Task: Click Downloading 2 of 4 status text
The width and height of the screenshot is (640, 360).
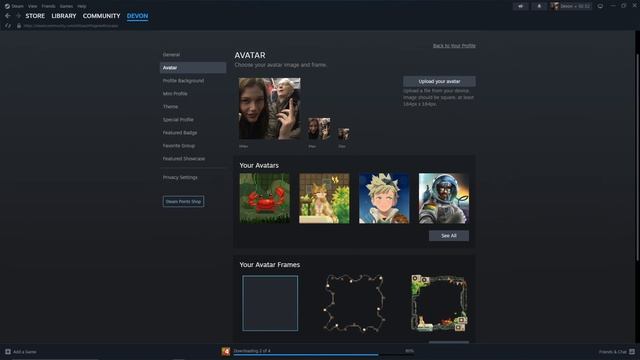Action: pos(252,351)
